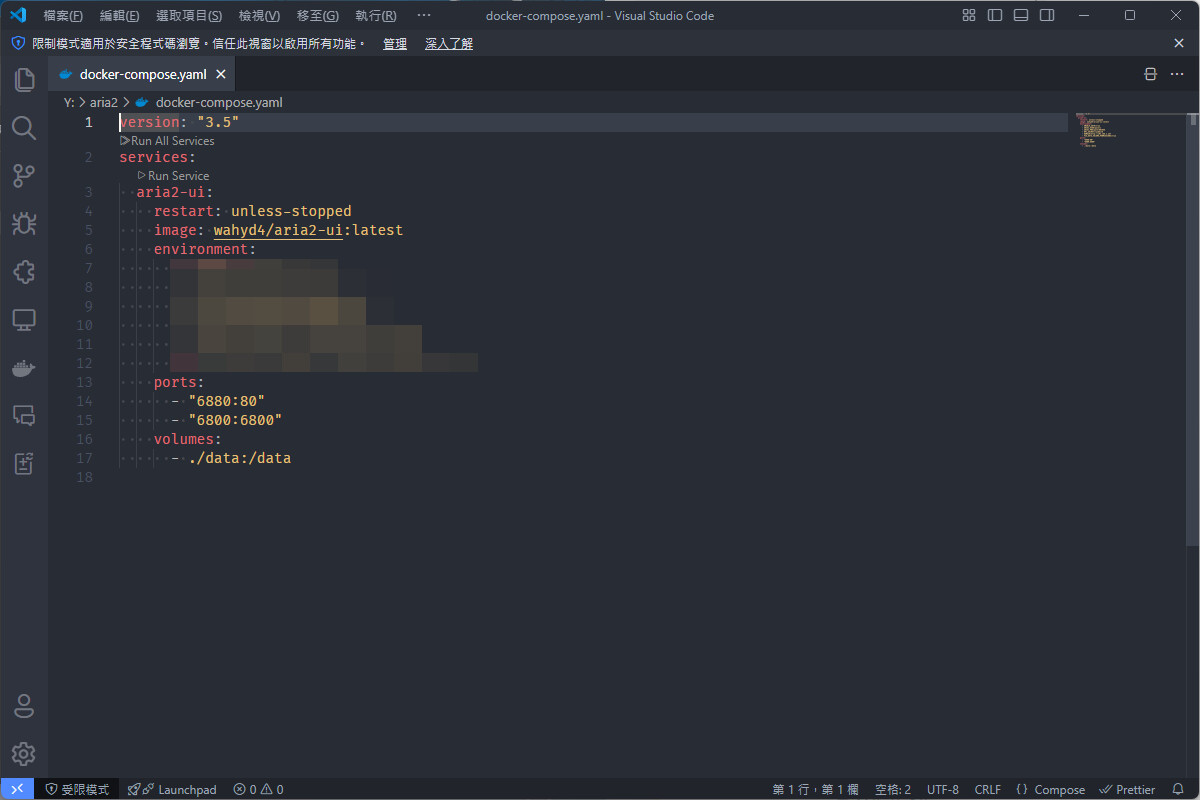Viewport: 1200px width, 800px height.
Task: Open the Explorer view in activity bar
Action: pos(24,80)
